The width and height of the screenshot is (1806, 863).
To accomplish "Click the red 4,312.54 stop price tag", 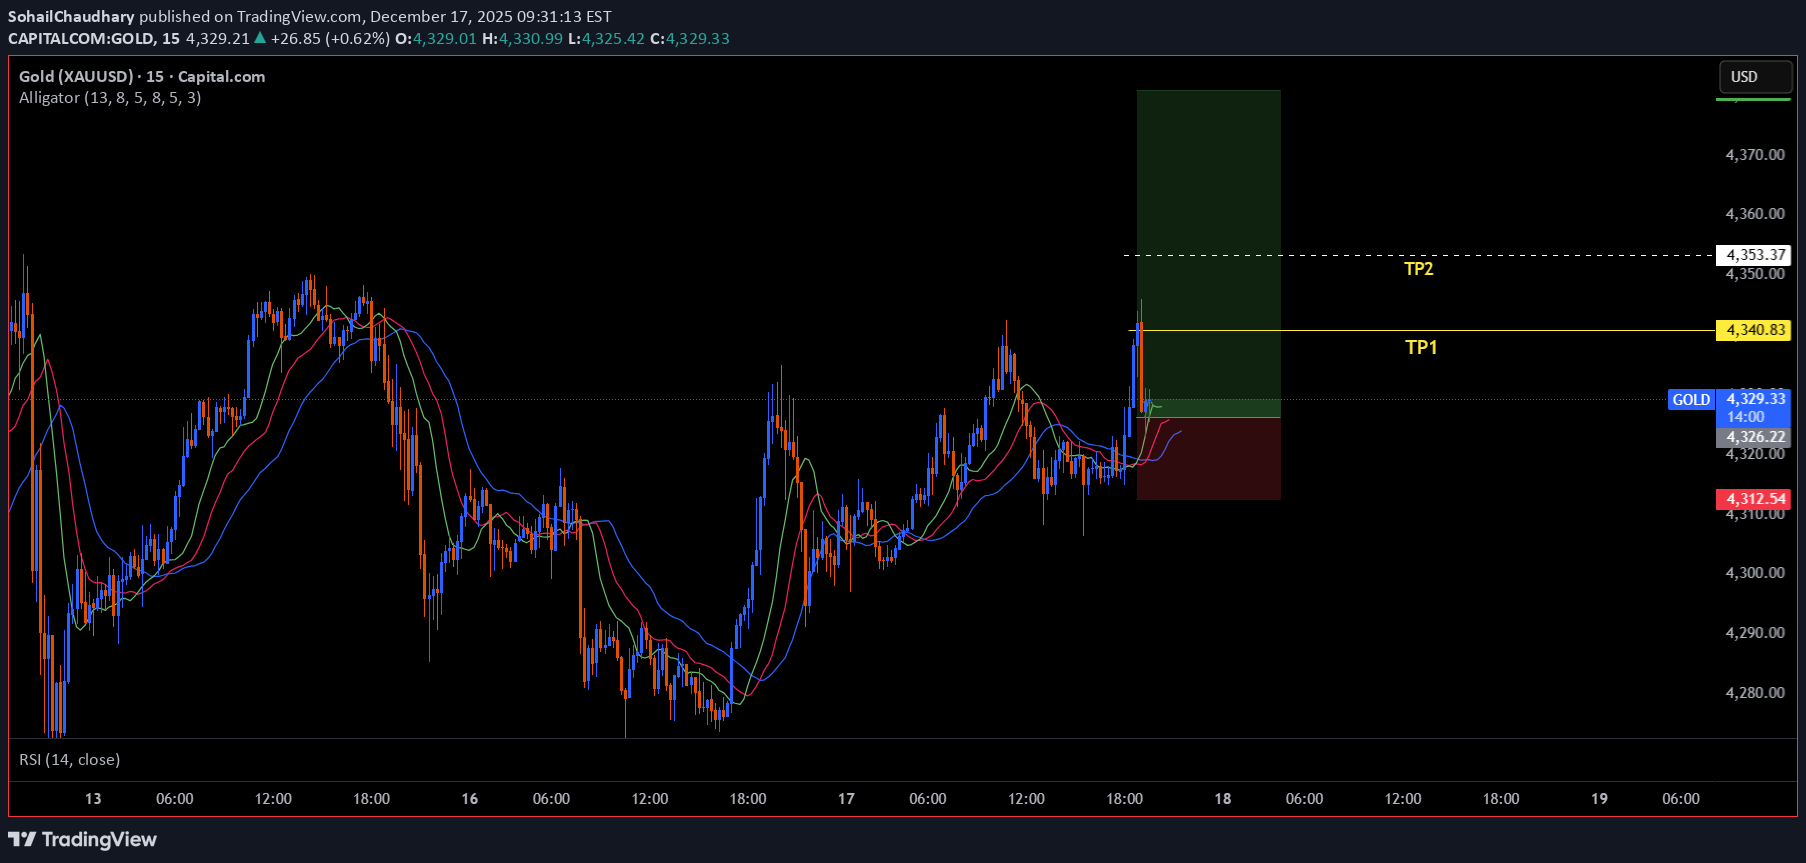I will (1754, 499).
